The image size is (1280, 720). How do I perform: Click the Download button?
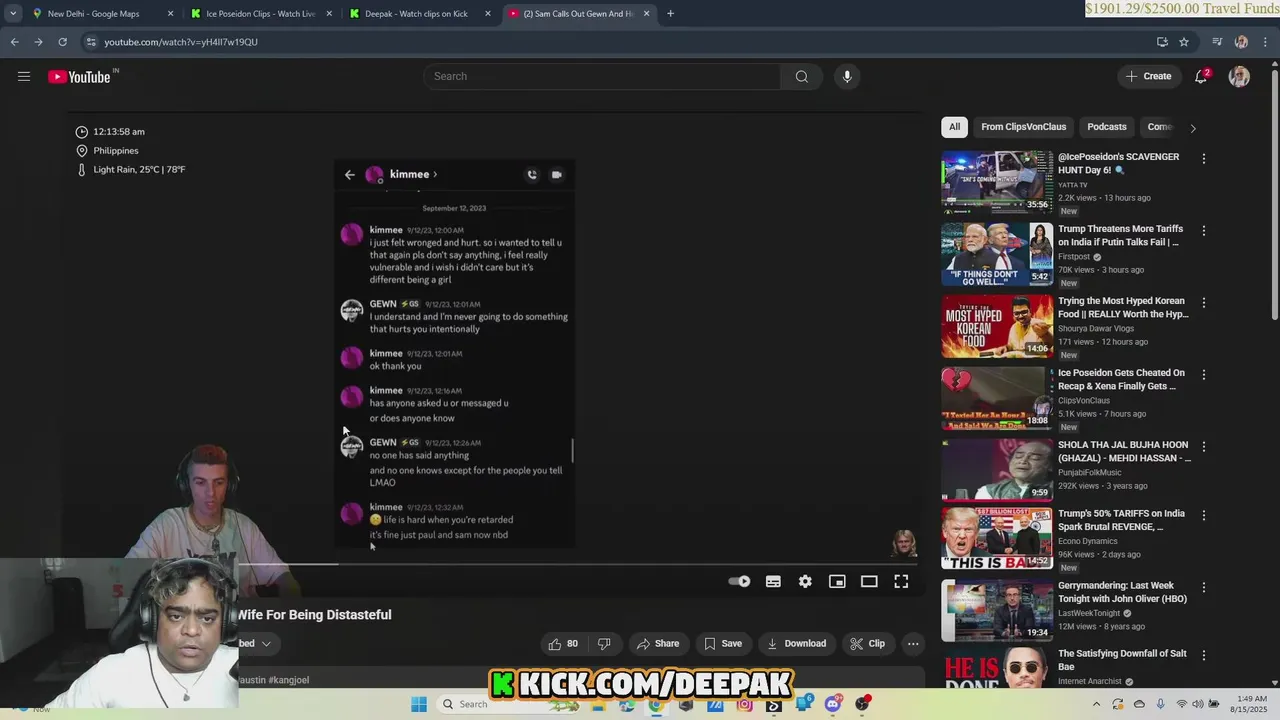796,644
